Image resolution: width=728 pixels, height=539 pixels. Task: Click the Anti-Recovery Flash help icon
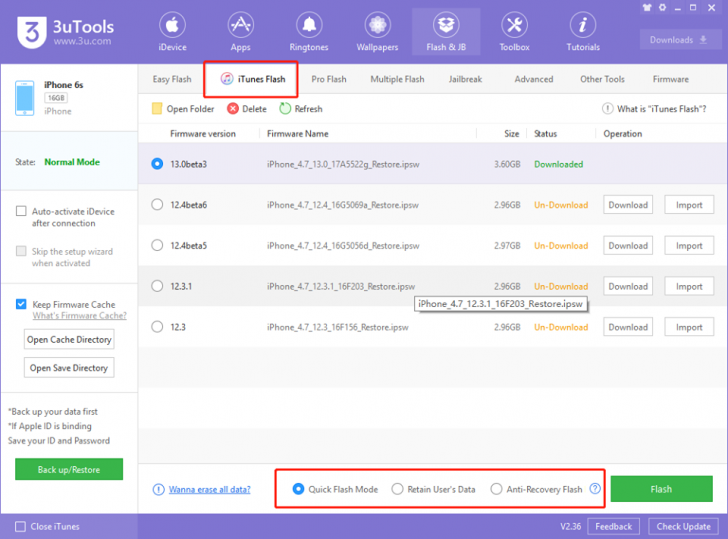[595, 488]
